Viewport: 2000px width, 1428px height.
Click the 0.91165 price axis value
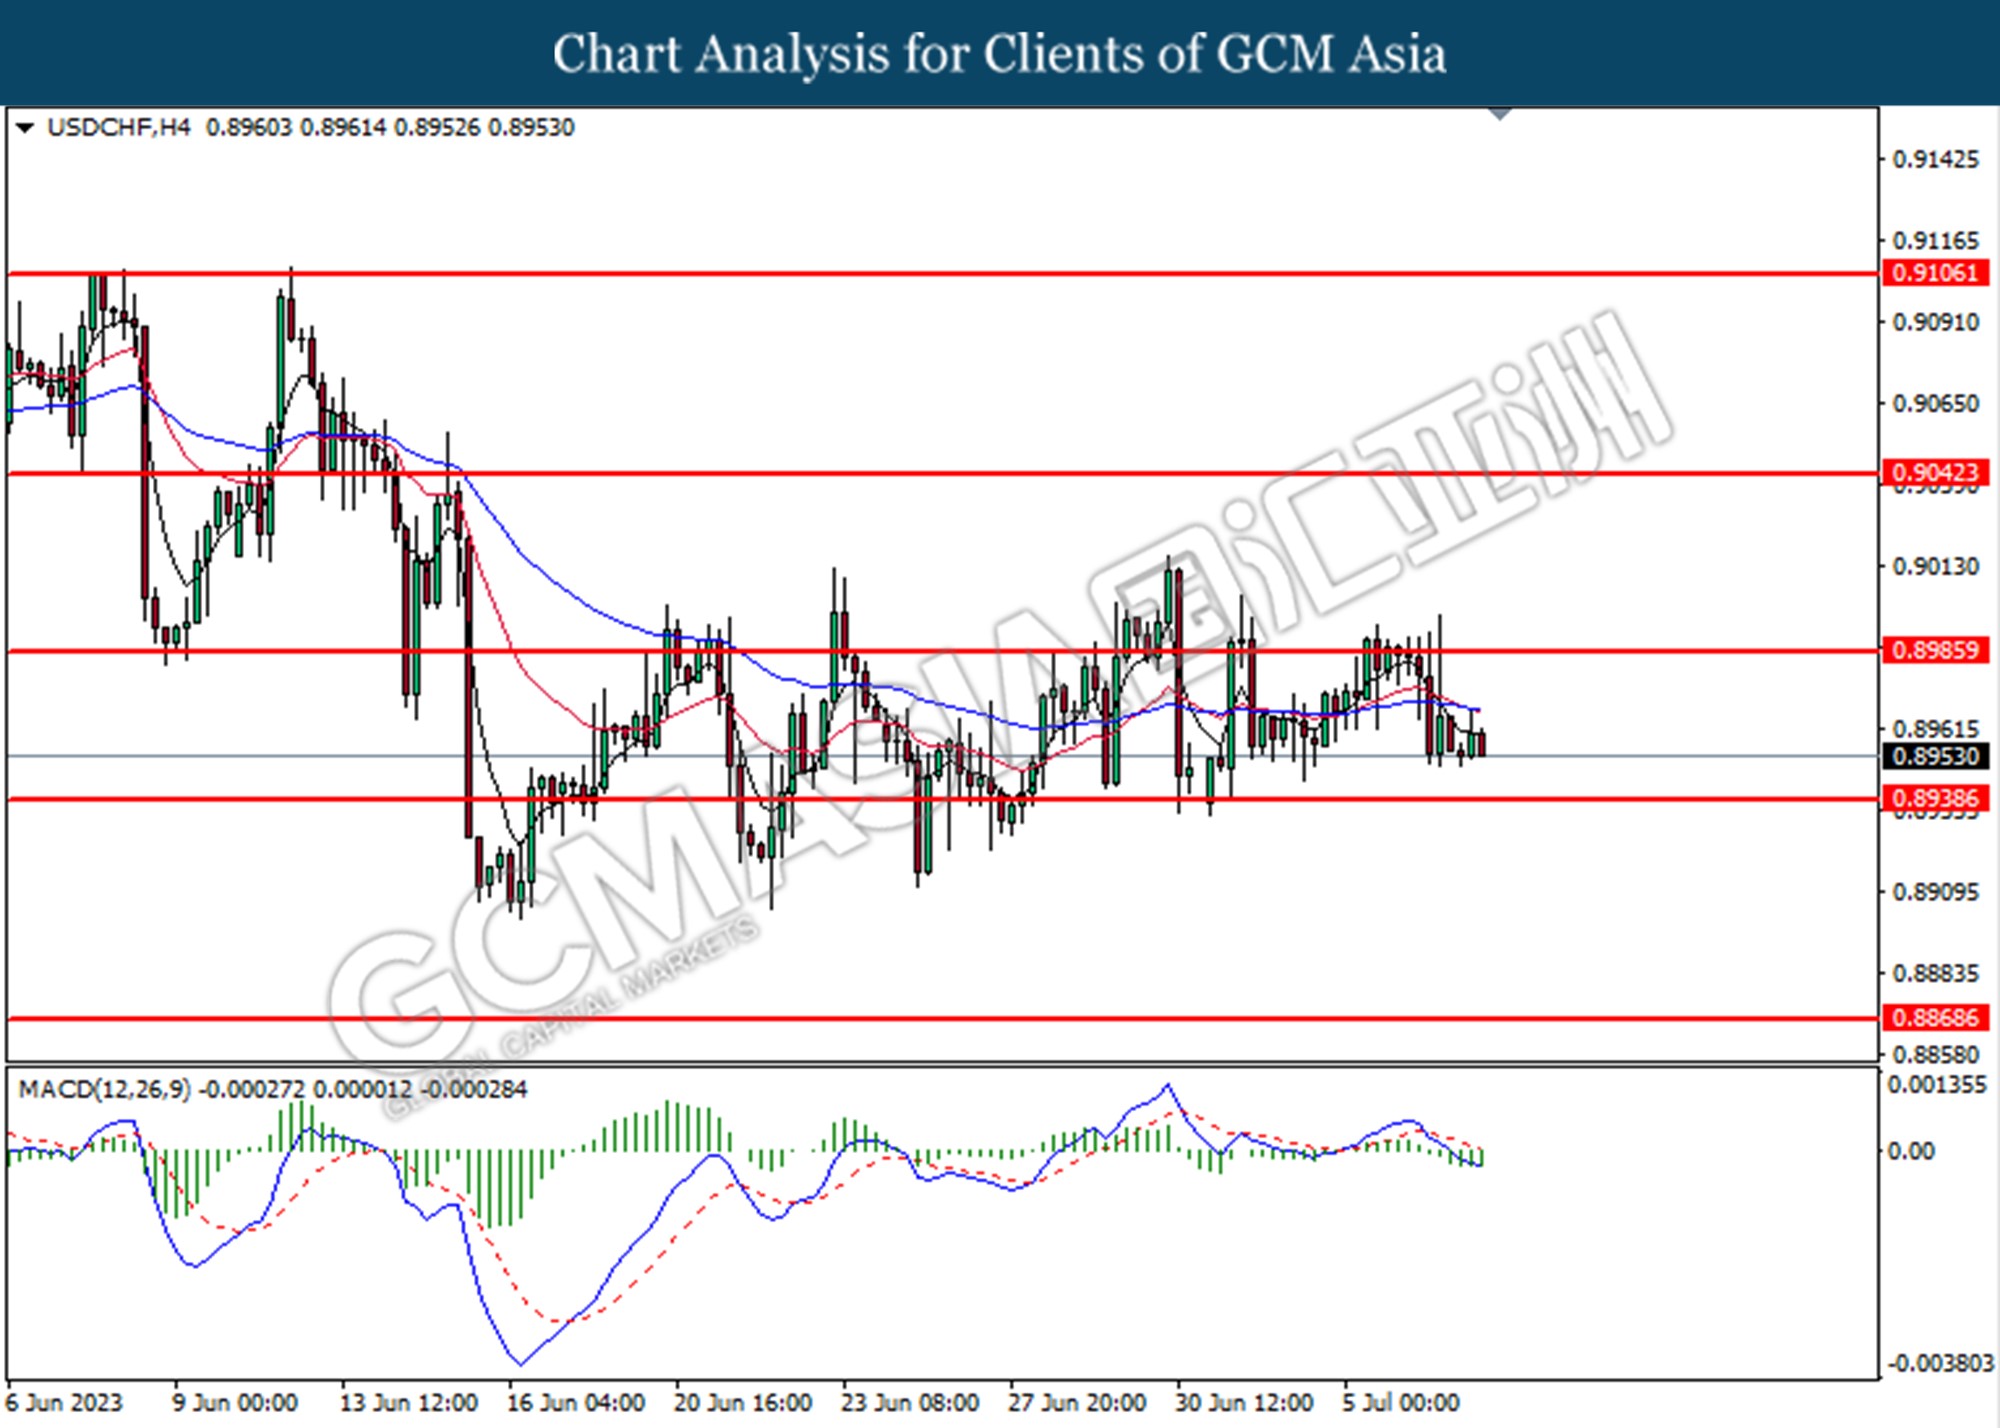[1936, 241]
